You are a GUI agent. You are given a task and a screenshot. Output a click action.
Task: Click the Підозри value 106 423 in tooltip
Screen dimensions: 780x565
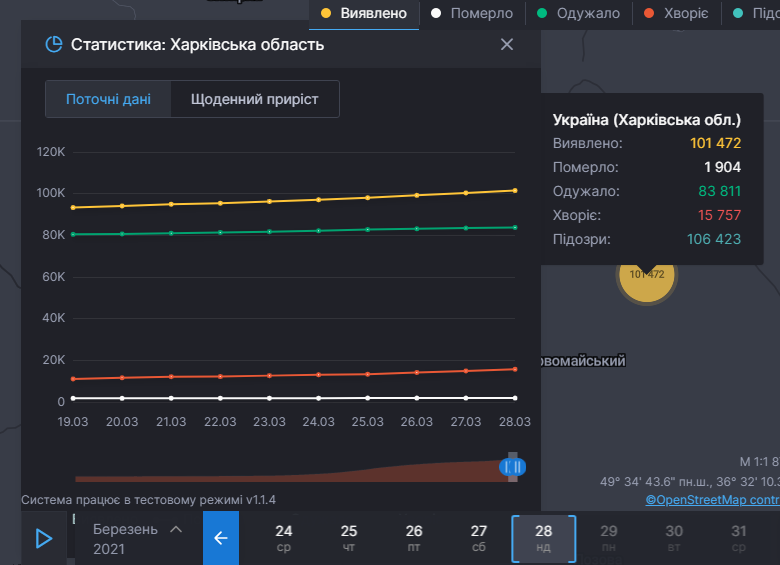point(714,239)
